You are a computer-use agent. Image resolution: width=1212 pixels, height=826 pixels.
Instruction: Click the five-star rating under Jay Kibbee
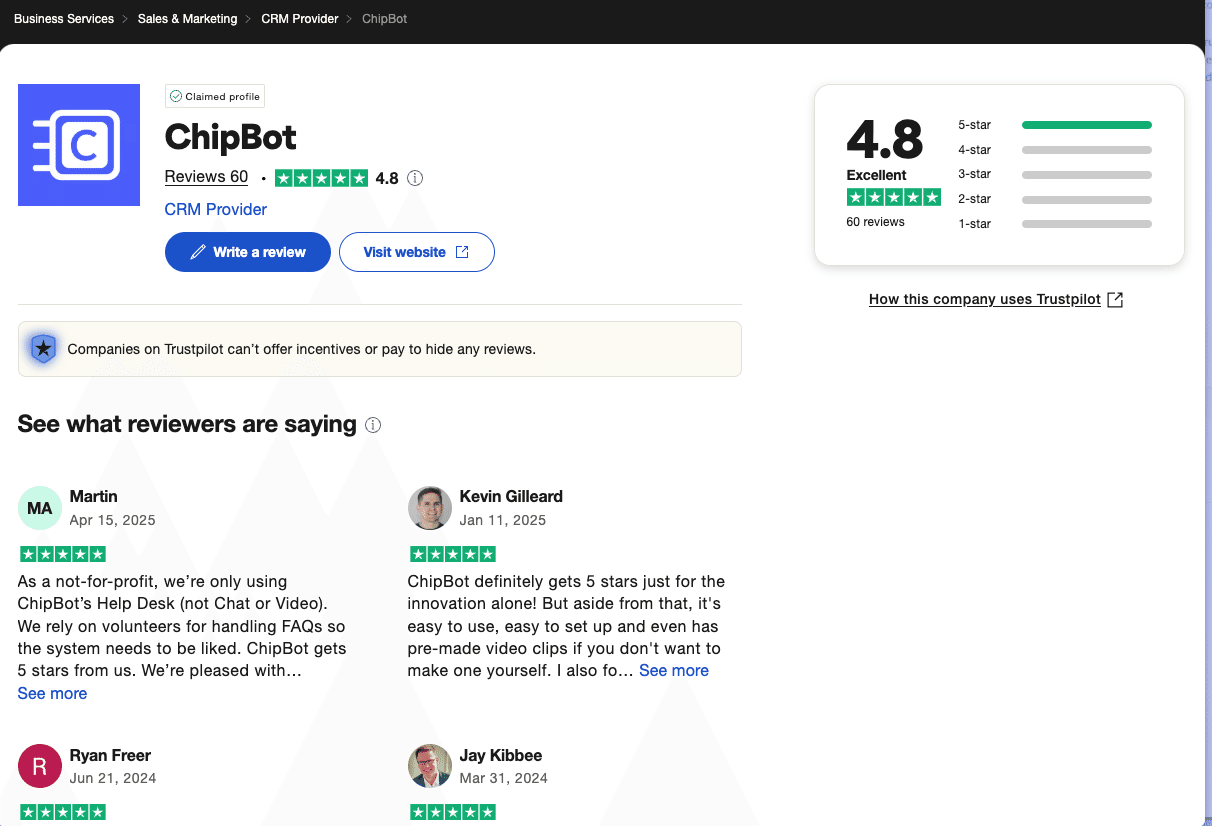452,812
